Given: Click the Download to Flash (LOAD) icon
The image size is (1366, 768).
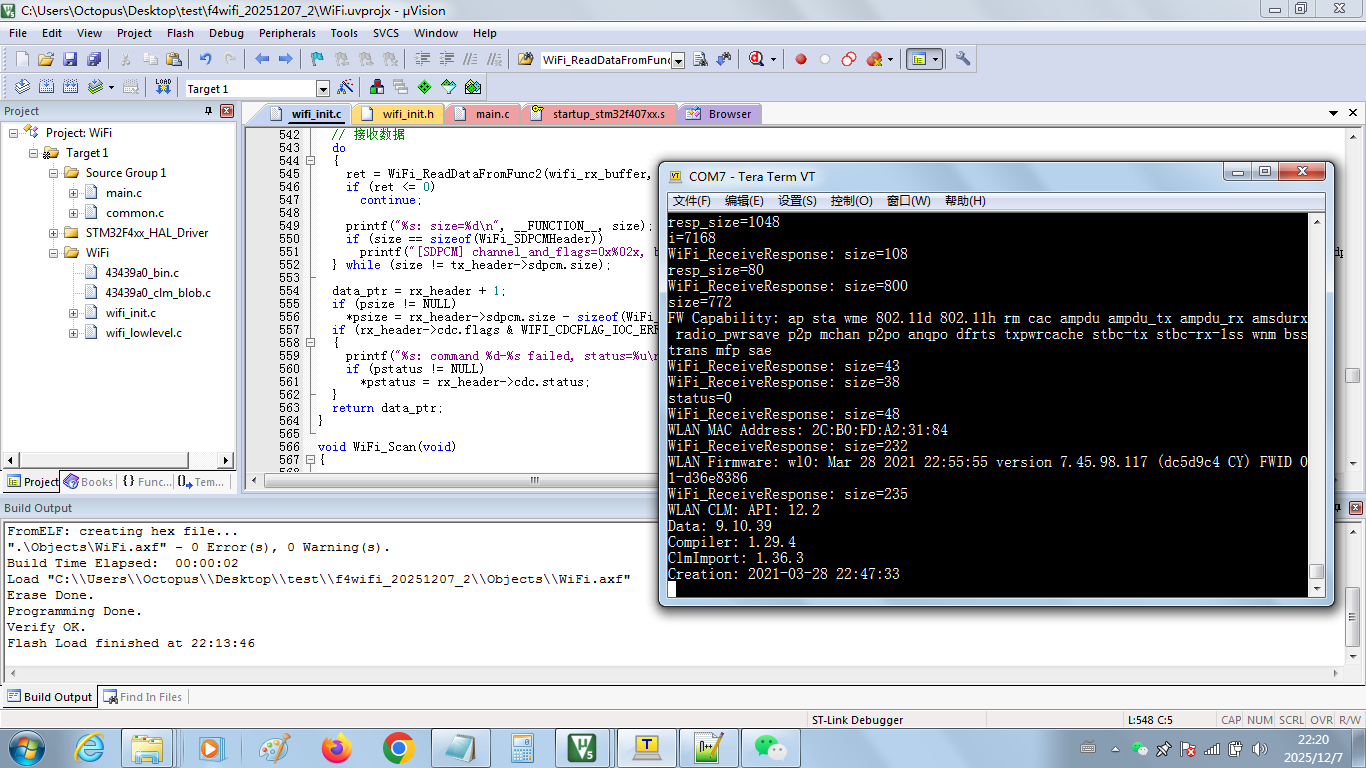Looking at the screenshot, I should (164, 88).
